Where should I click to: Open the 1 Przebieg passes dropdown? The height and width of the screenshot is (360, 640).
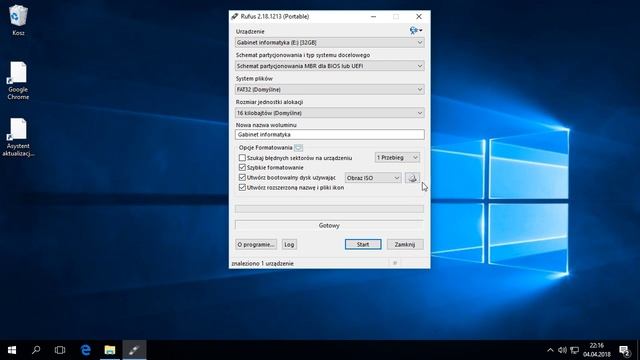pyautogui.click(x=397, y=158)
